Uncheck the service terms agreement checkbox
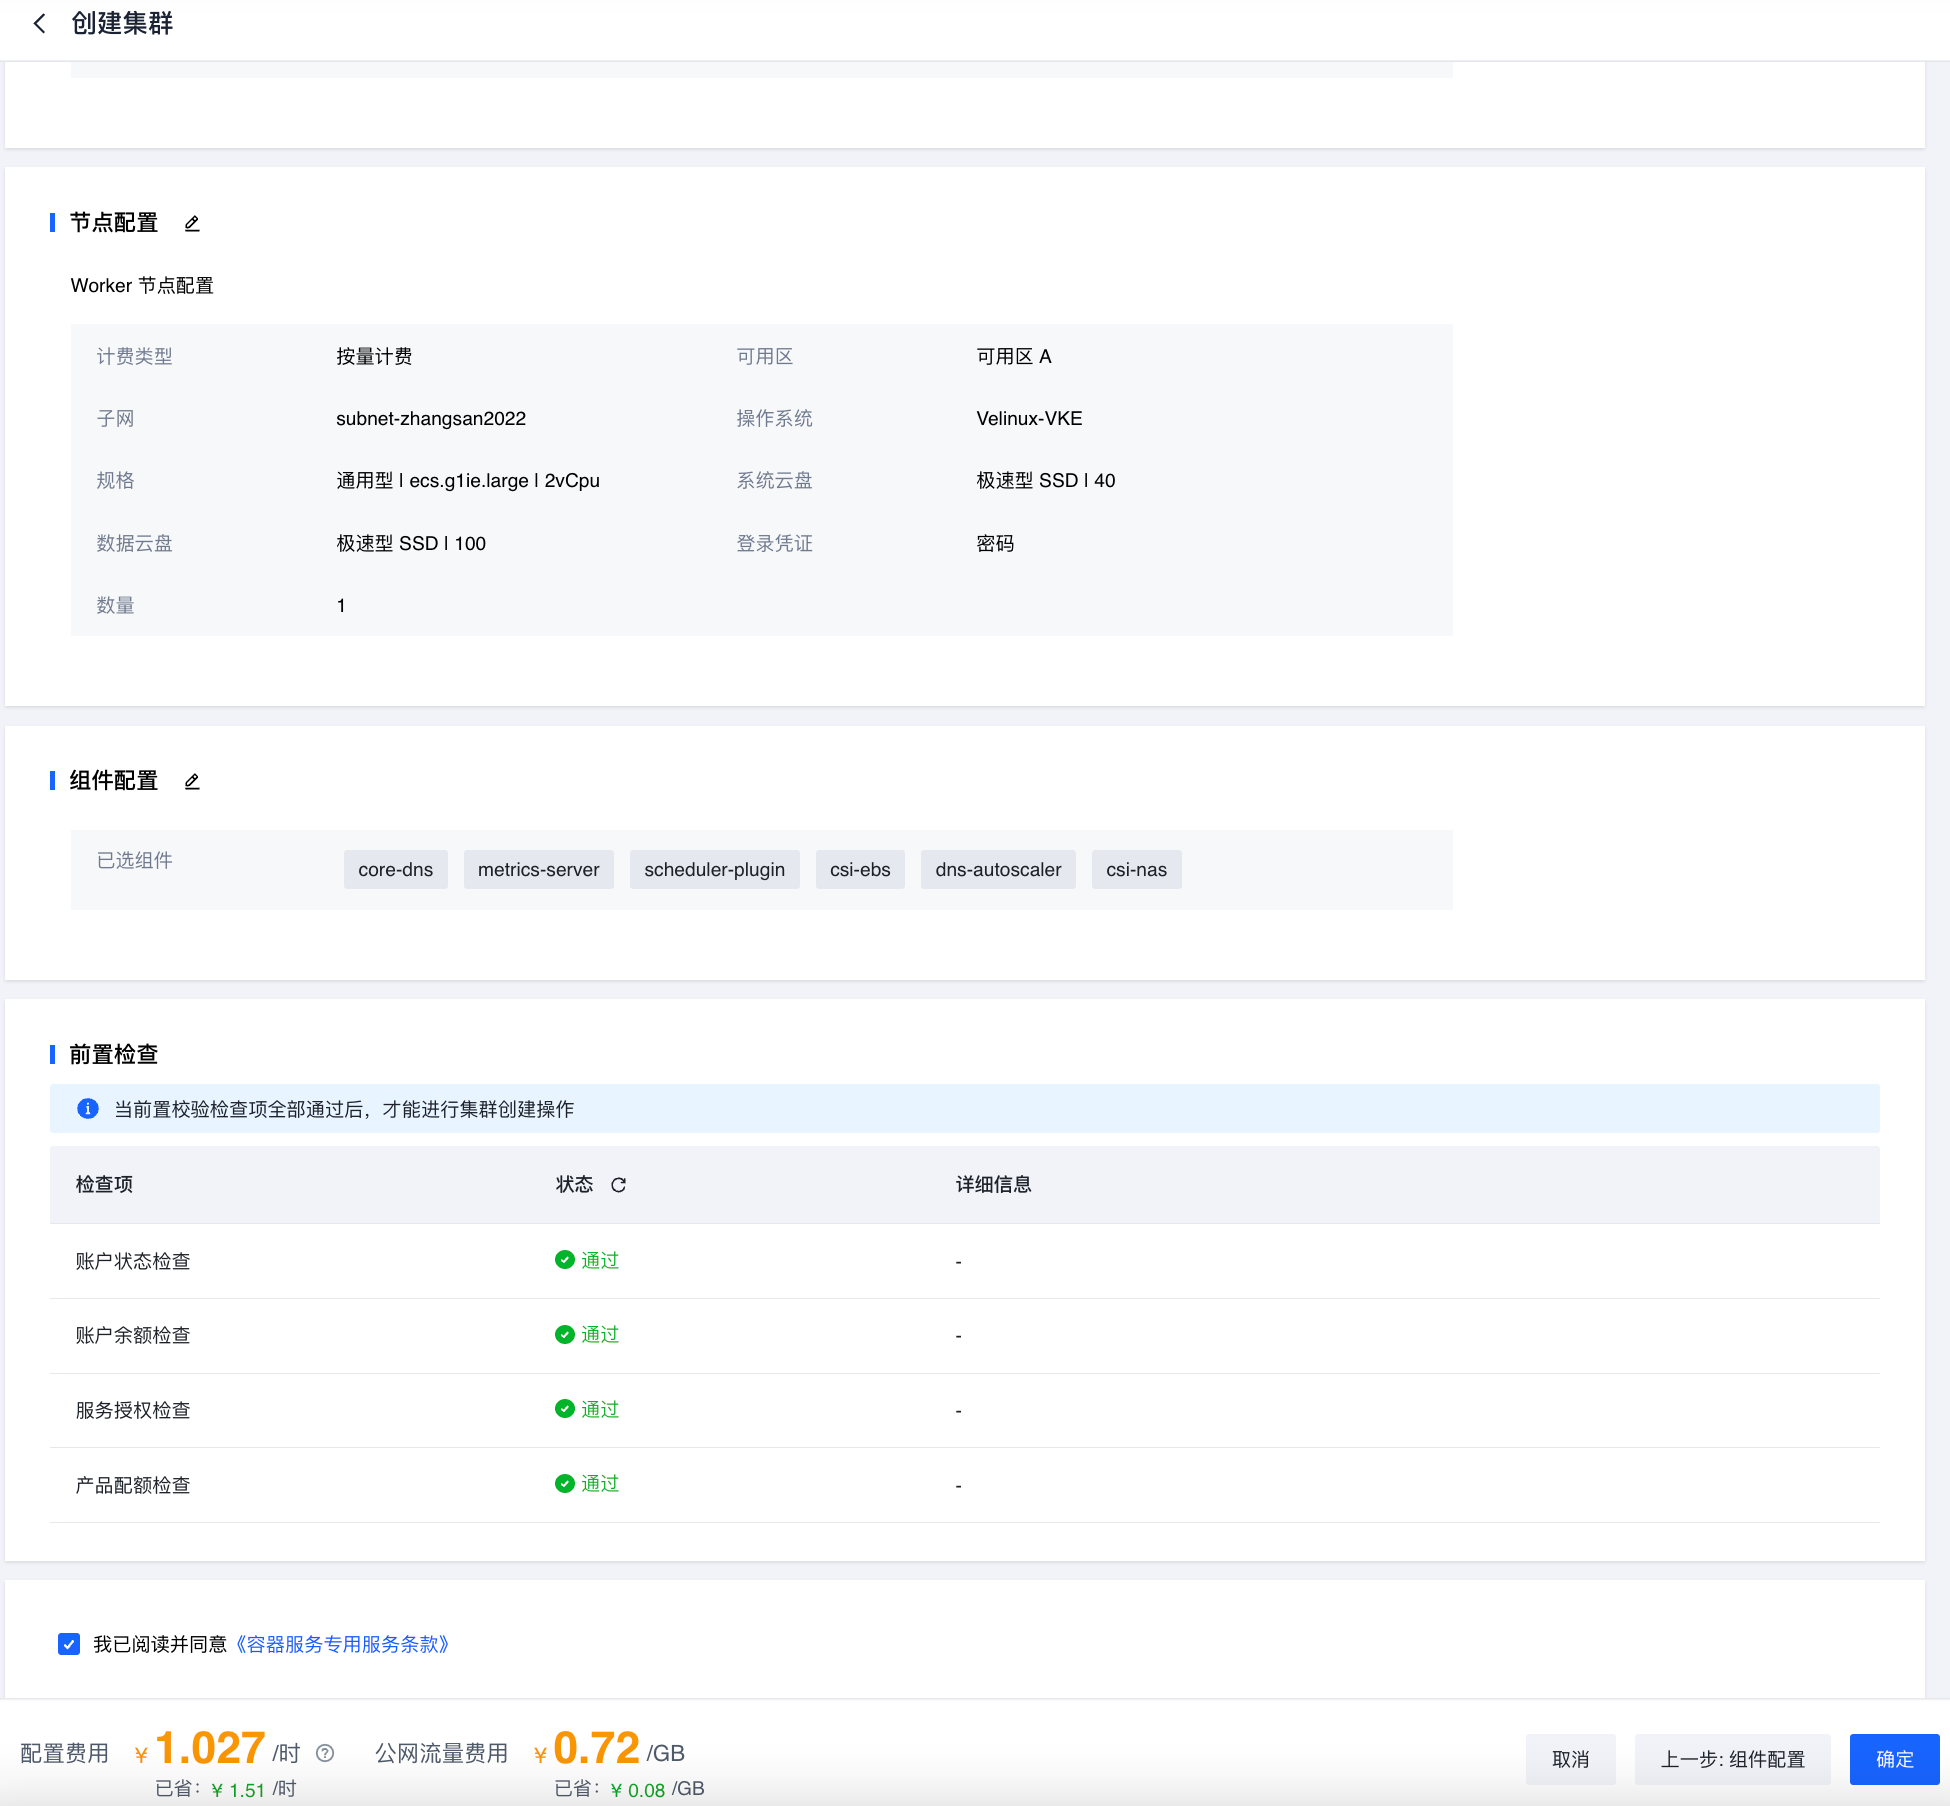Viewport: 1950px width, 1806px height. [x=69, y=1644]
